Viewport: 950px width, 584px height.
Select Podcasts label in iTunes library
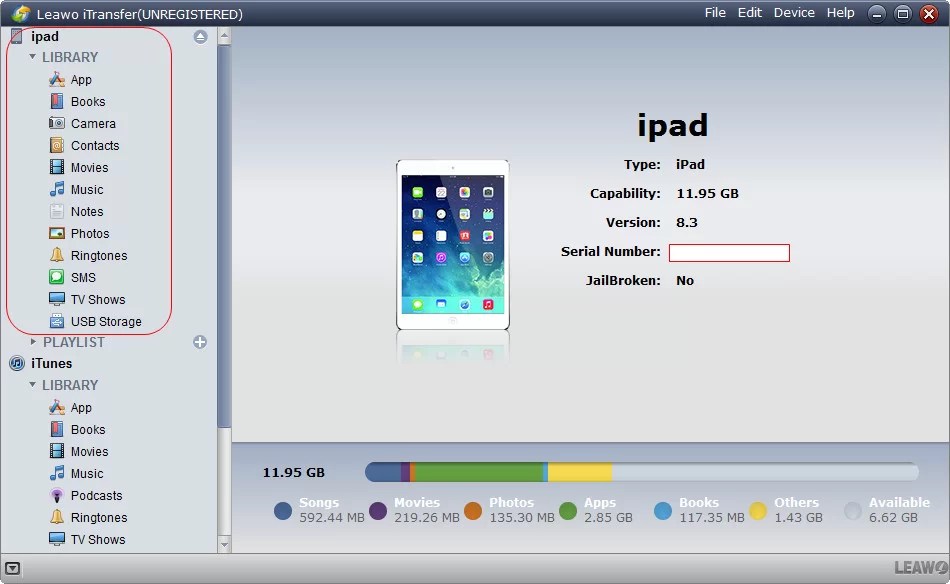coord(96,496)
